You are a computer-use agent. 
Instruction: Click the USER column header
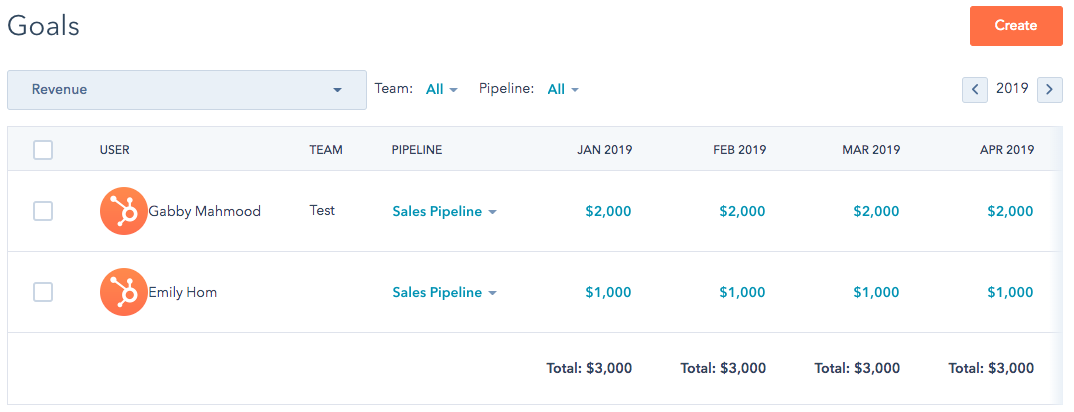115,150
